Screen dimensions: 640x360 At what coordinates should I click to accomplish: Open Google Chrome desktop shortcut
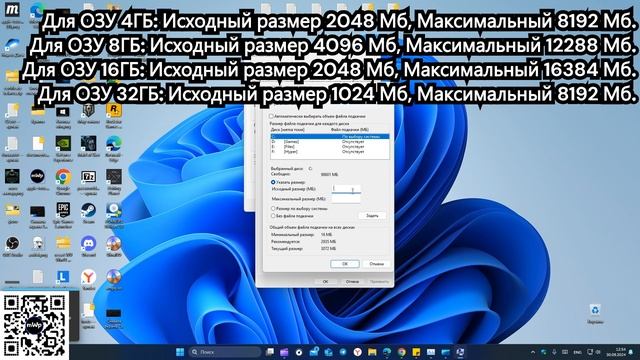click(63, 177)
